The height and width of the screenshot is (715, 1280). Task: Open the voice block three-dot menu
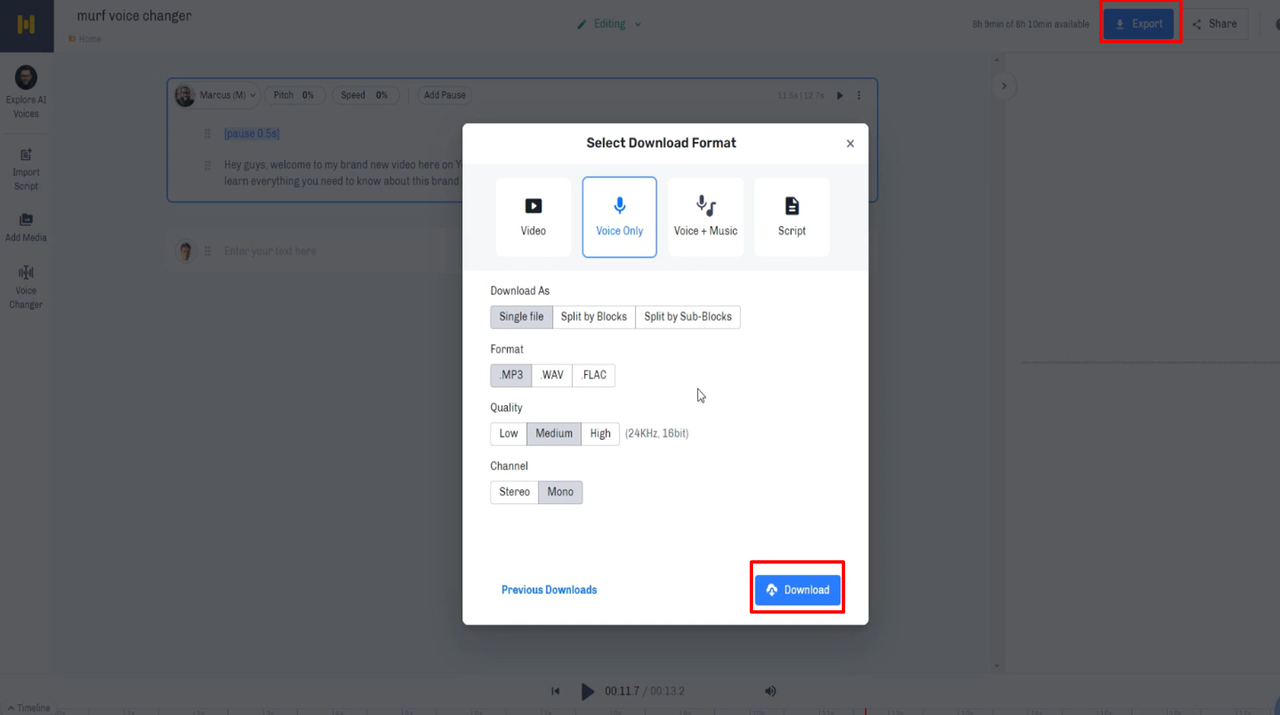point(859,96)
